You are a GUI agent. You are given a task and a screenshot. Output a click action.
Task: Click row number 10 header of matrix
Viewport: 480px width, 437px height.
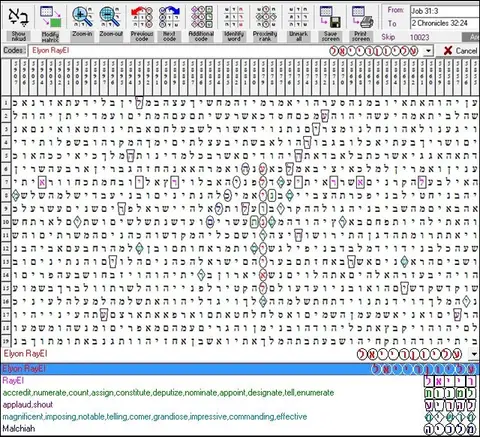(x=6, y=222)
